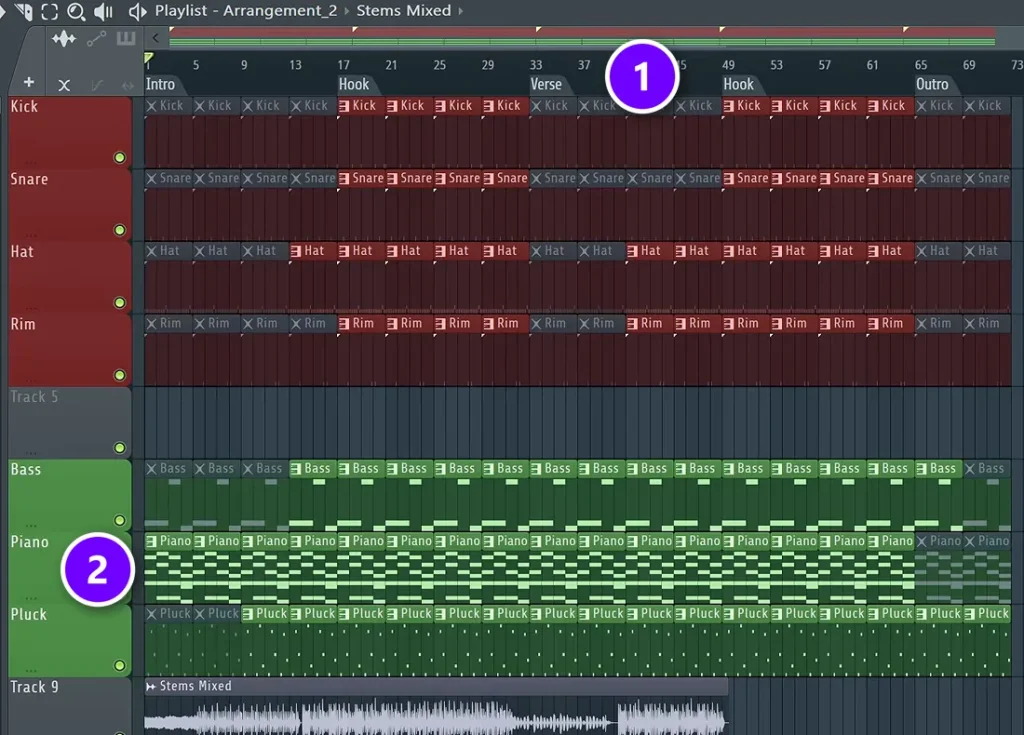Show audio clips with the waveform icon
Screen dimensions: 1024x735
tap(64, 39)
